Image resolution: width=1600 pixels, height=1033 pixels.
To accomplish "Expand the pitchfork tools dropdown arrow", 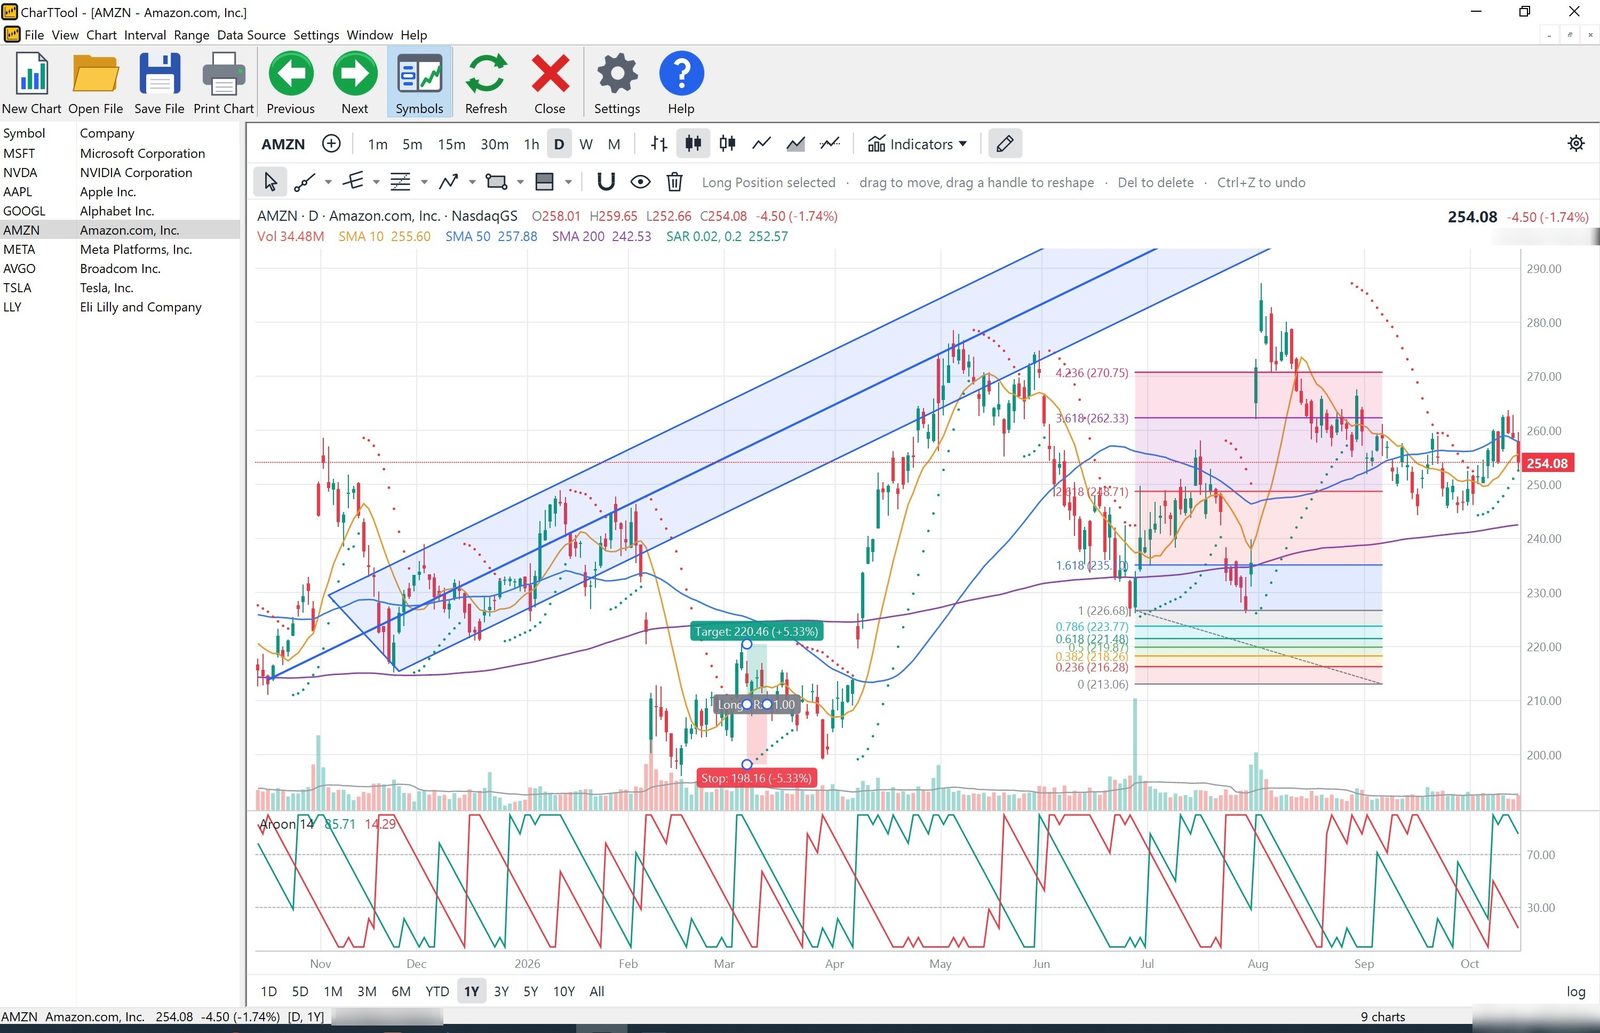I will pyautogui.click(x=376, y=182).
